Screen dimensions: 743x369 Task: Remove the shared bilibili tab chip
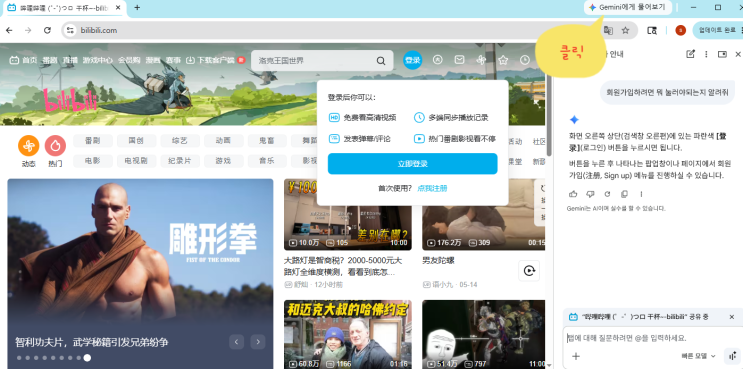[x=732, y=316]
